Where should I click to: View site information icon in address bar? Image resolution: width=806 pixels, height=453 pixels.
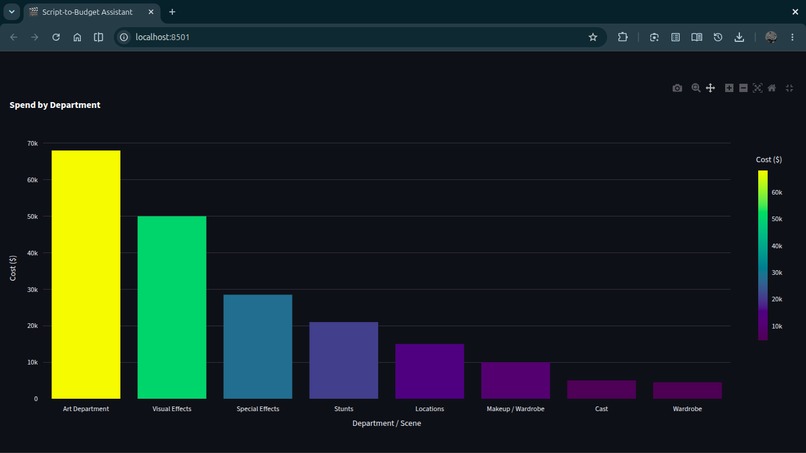click(x=124, y=37)
